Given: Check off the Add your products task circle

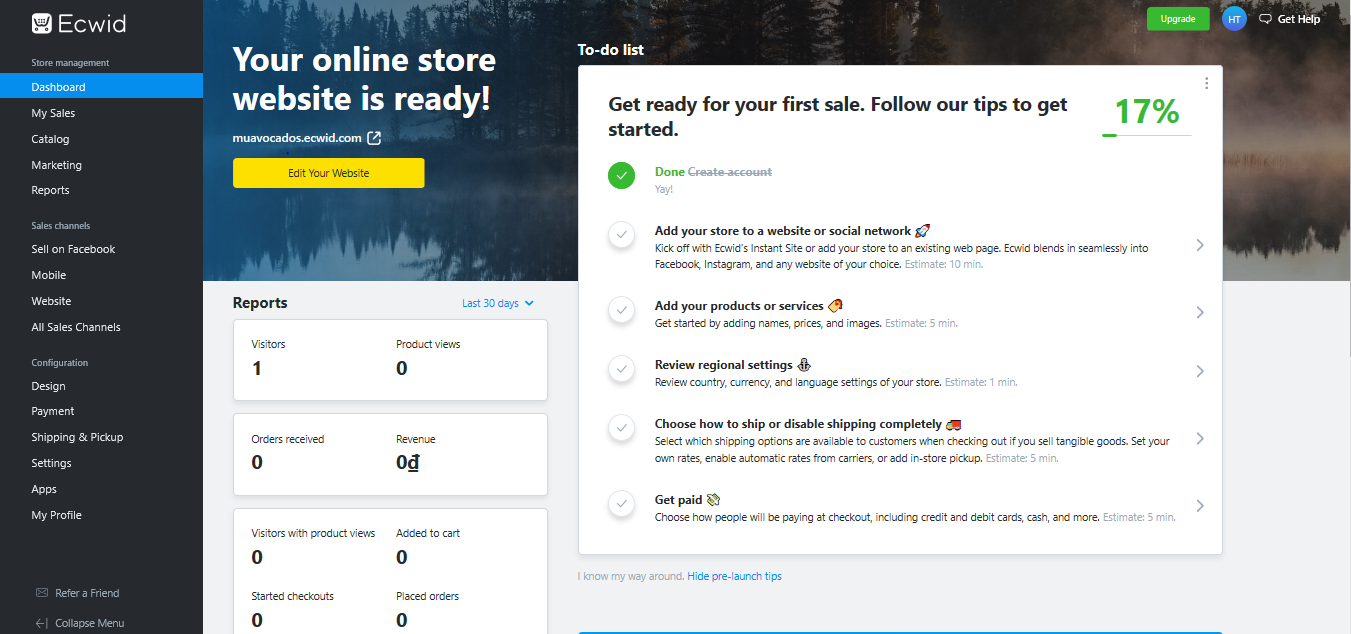Looking at the screenshot, I should coord(622,311).
